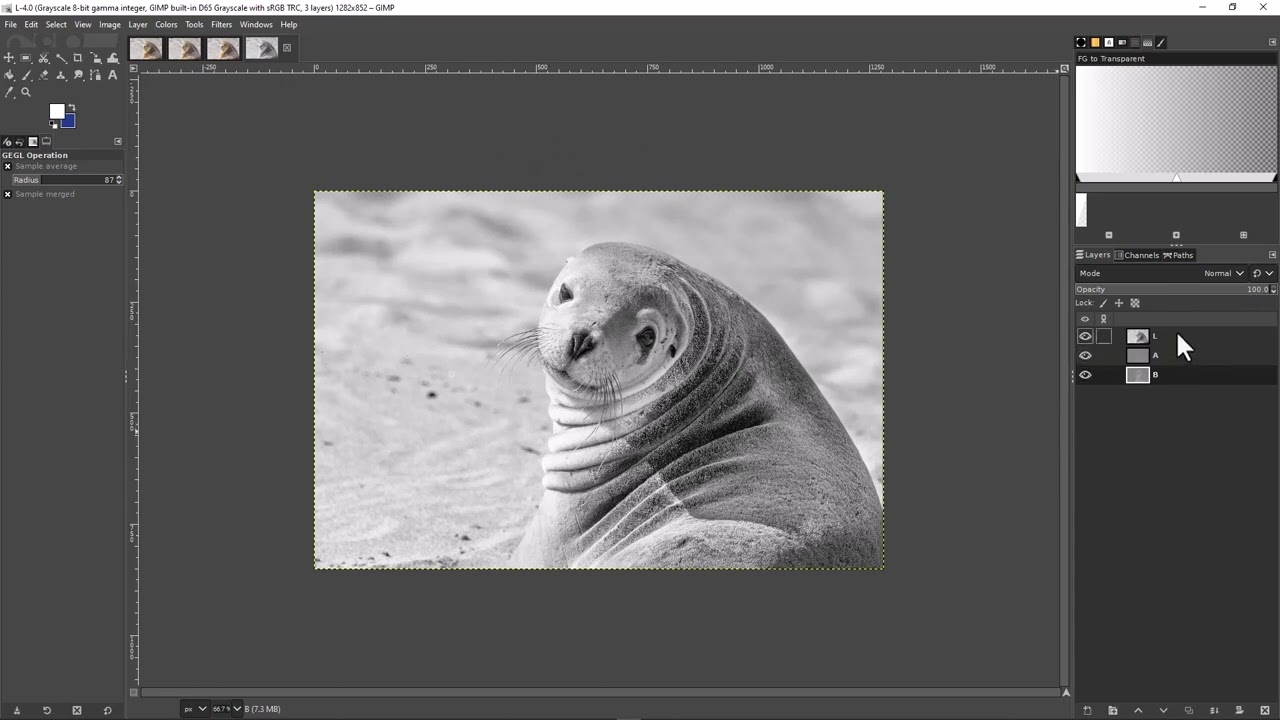Hide the L layer
Viewport: 1280px width, 720px height.
click(x=1085, y=336)
